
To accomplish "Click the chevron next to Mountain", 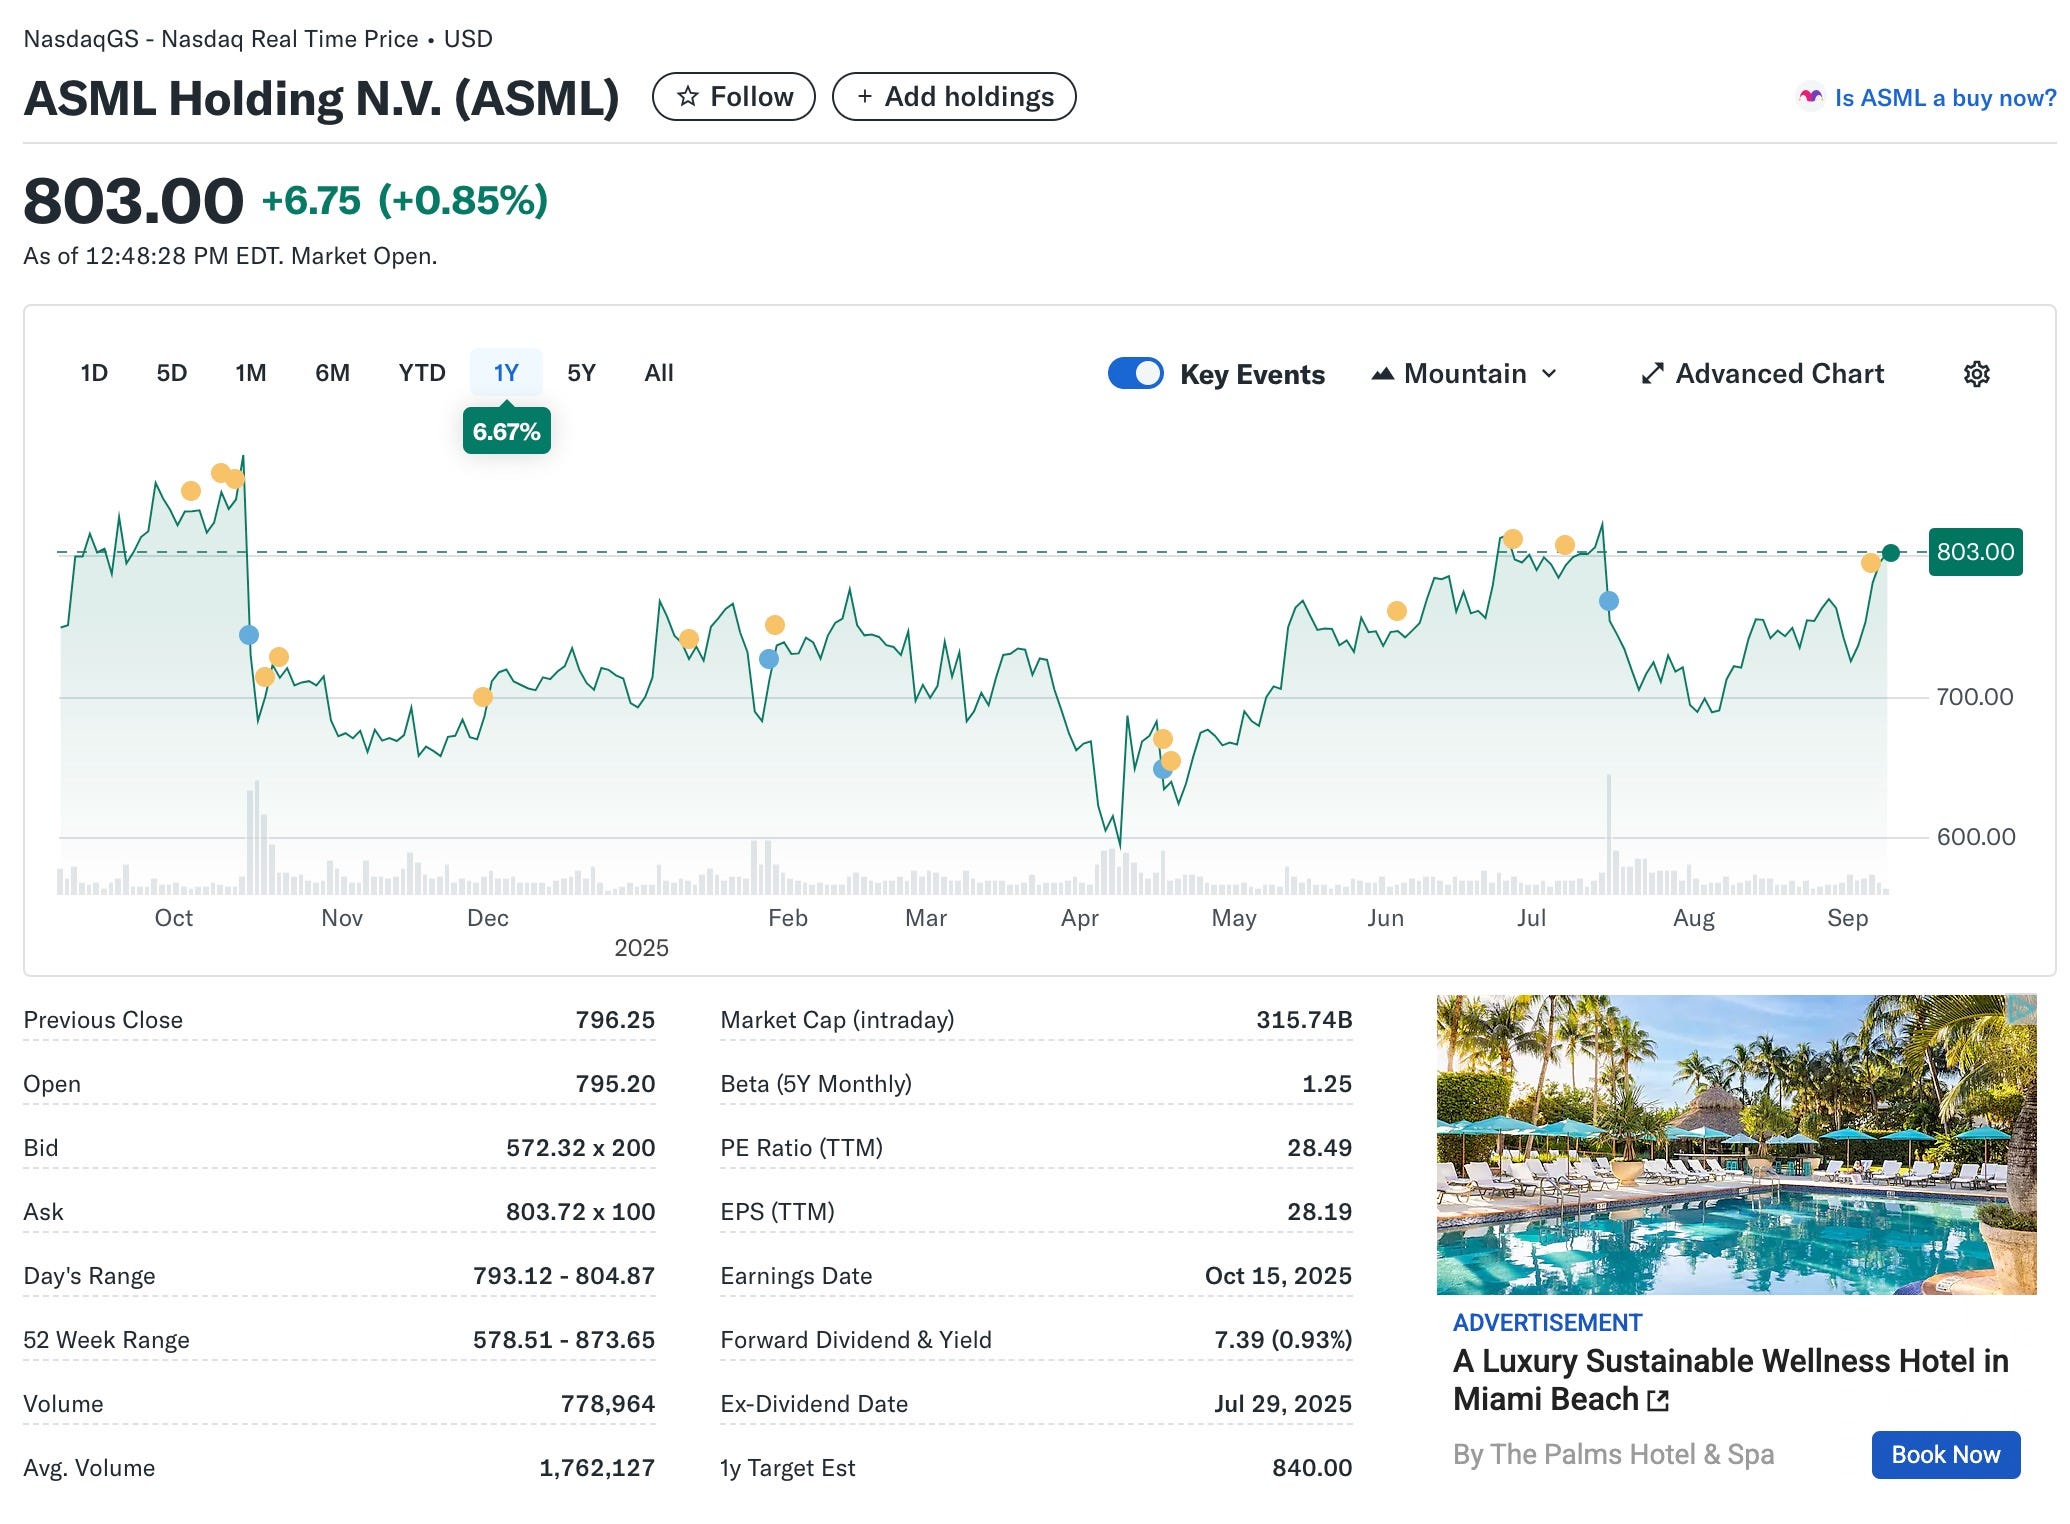I will [1549, 374].
